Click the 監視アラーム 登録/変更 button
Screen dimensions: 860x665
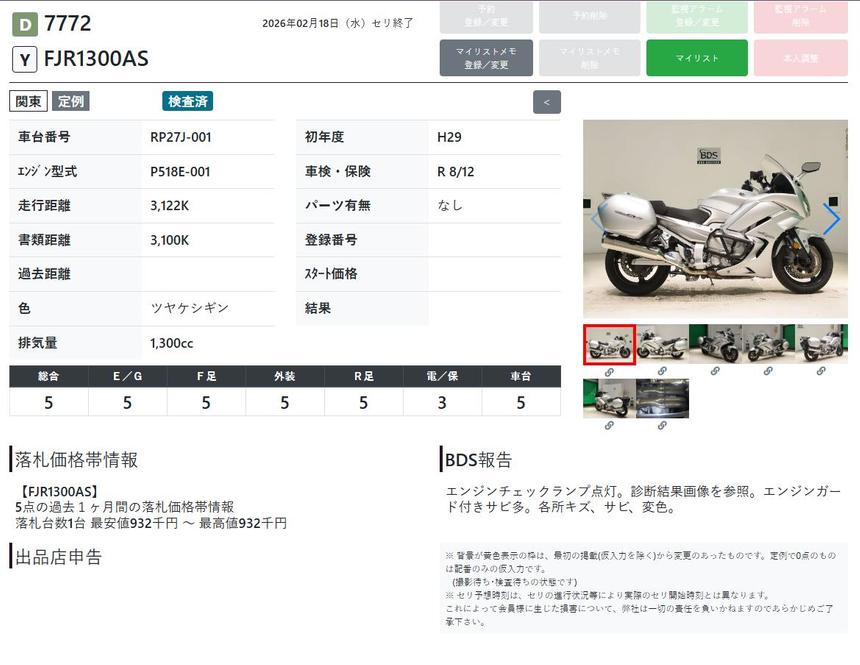pyautogui.click(x=696, y=17)
